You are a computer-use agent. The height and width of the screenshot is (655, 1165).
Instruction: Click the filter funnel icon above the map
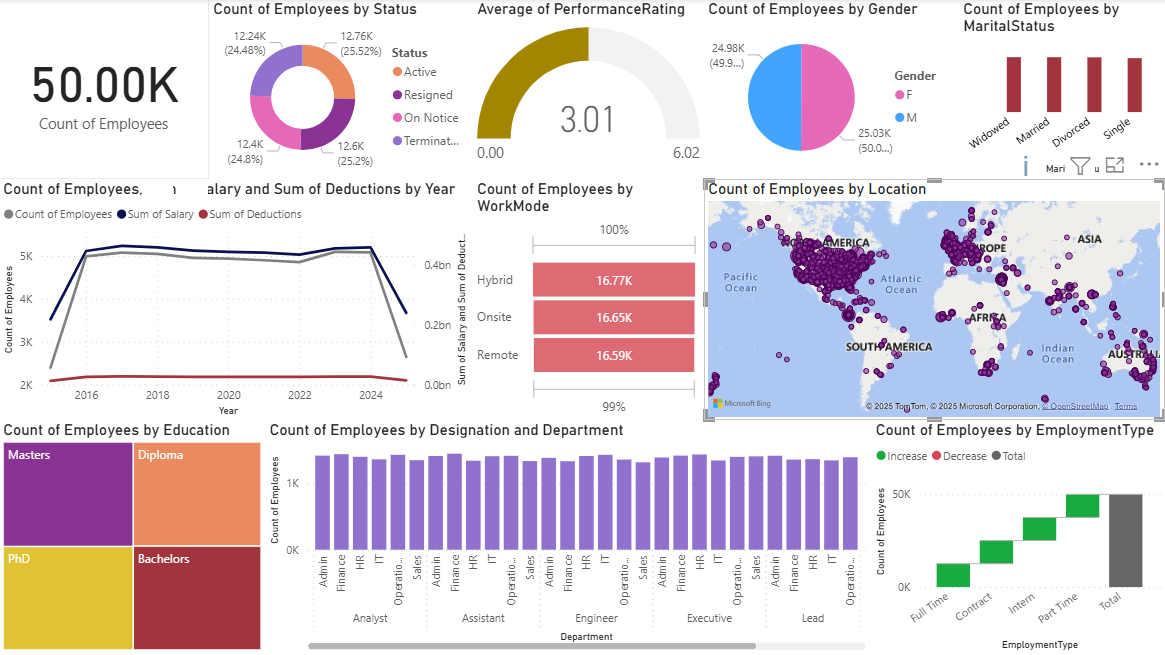click(x=1080, y=166)
